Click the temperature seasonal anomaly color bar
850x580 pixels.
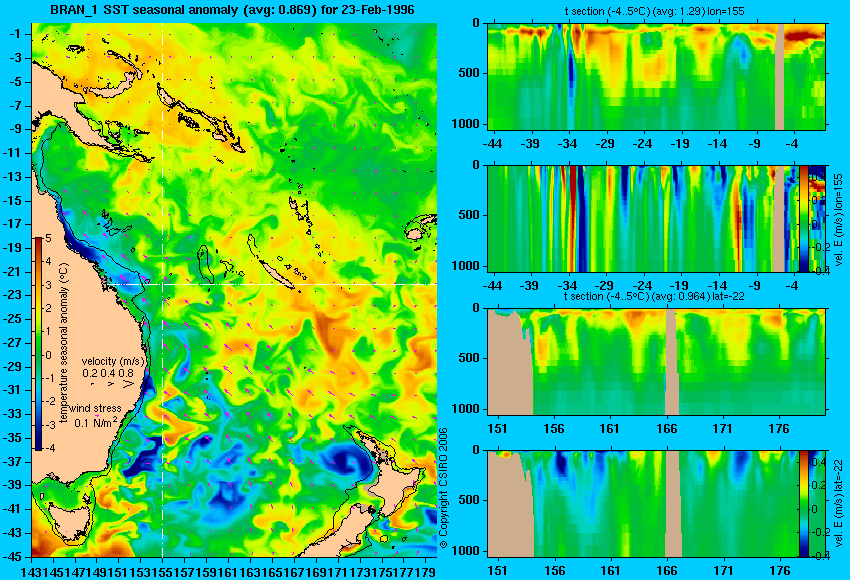[x=38, y=344]
